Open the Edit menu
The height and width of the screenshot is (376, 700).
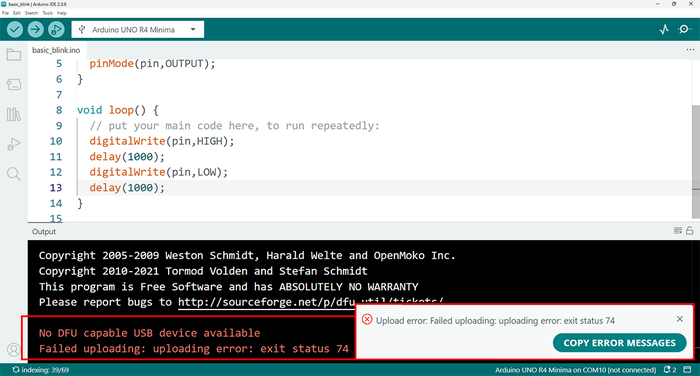17,13
